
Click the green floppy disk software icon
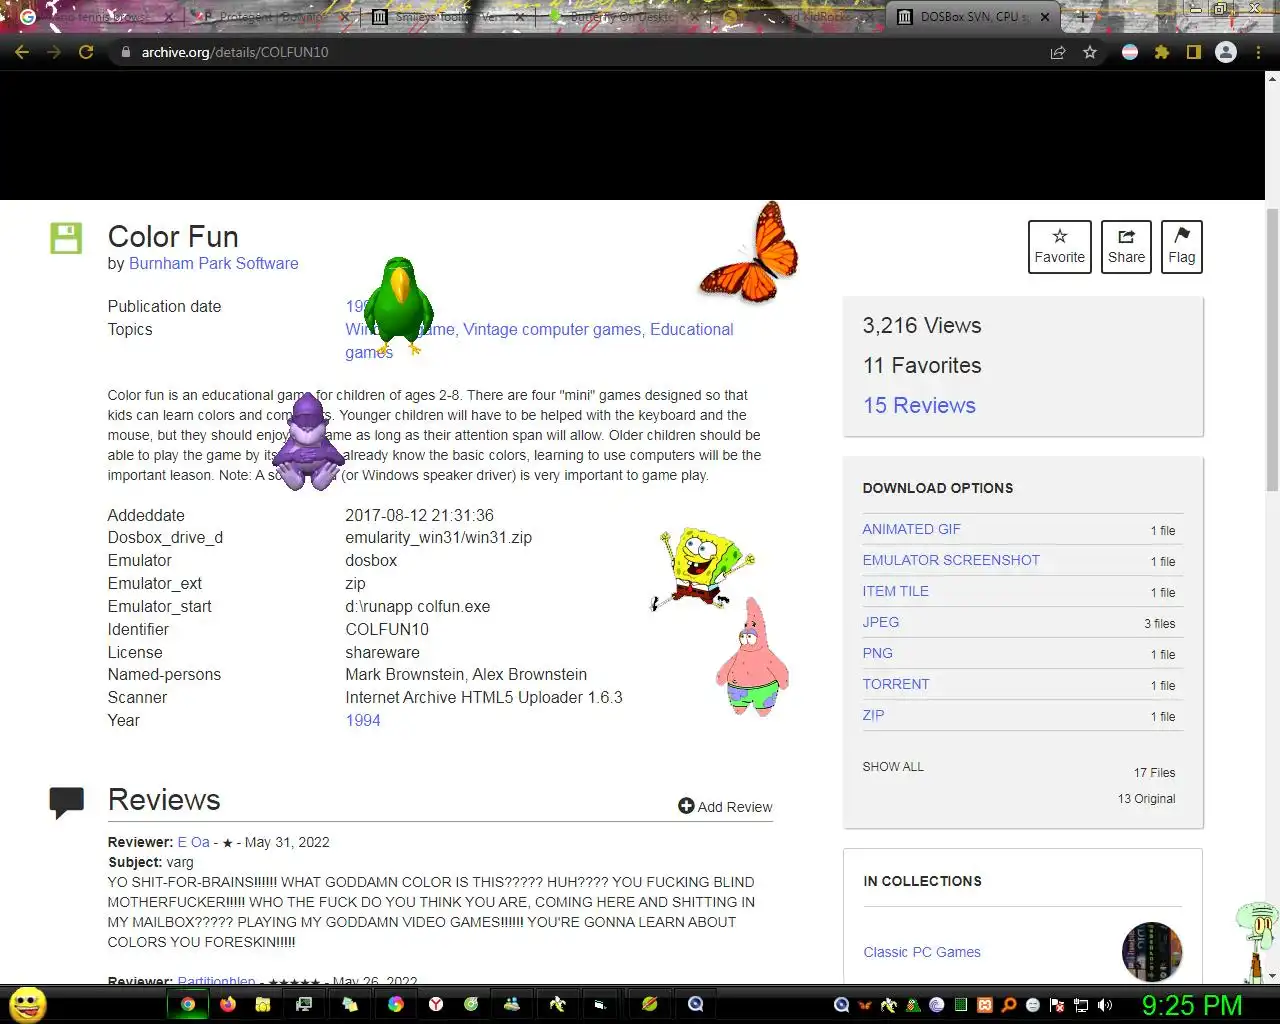pos(66,238)
